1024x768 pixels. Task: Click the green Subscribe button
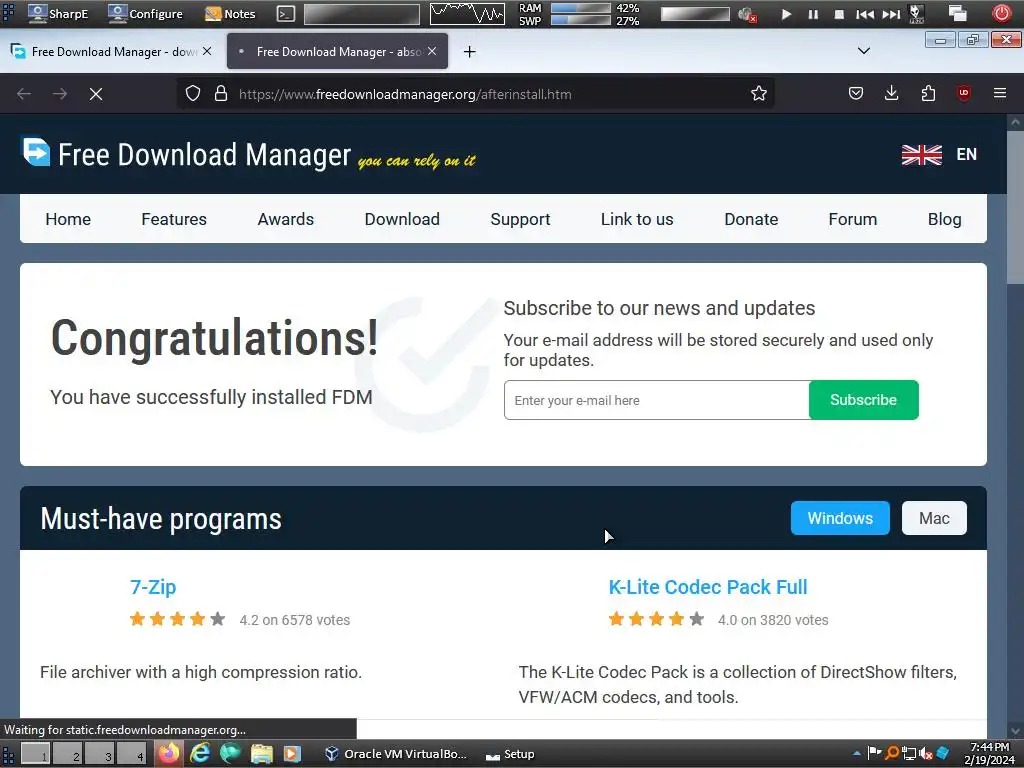pos(863,400)
